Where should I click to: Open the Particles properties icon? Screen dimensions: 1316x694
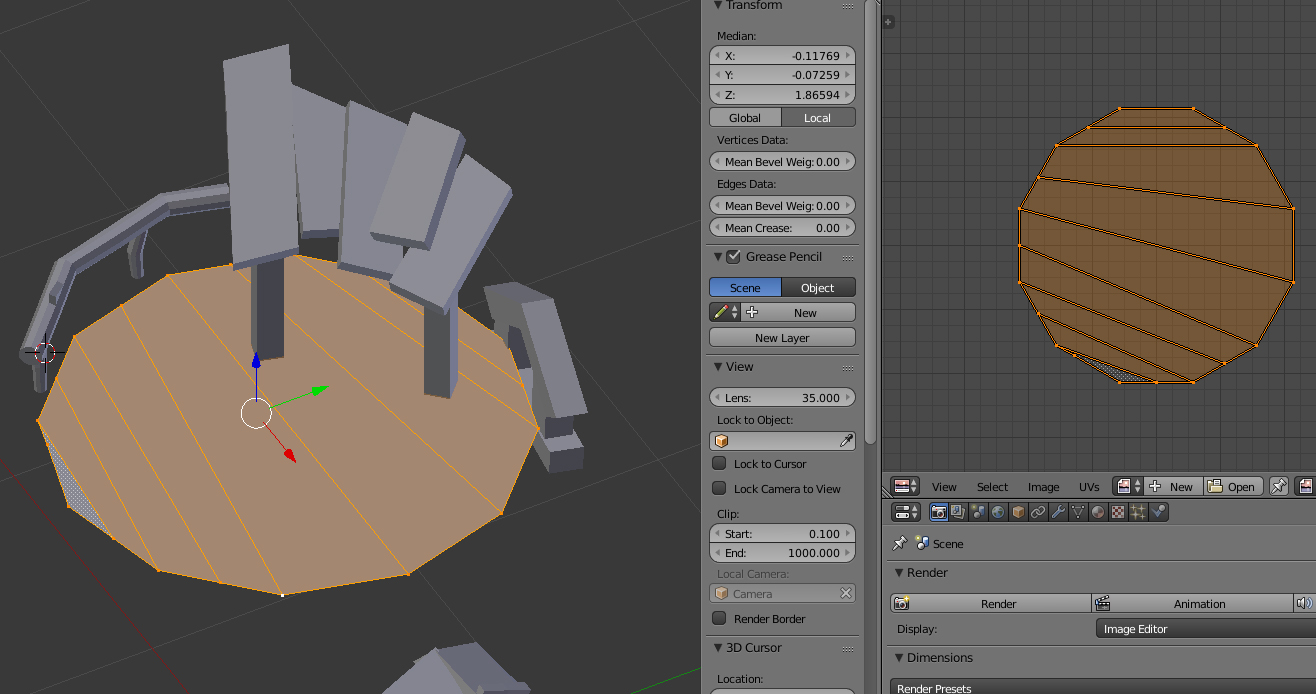(1138, 512)
